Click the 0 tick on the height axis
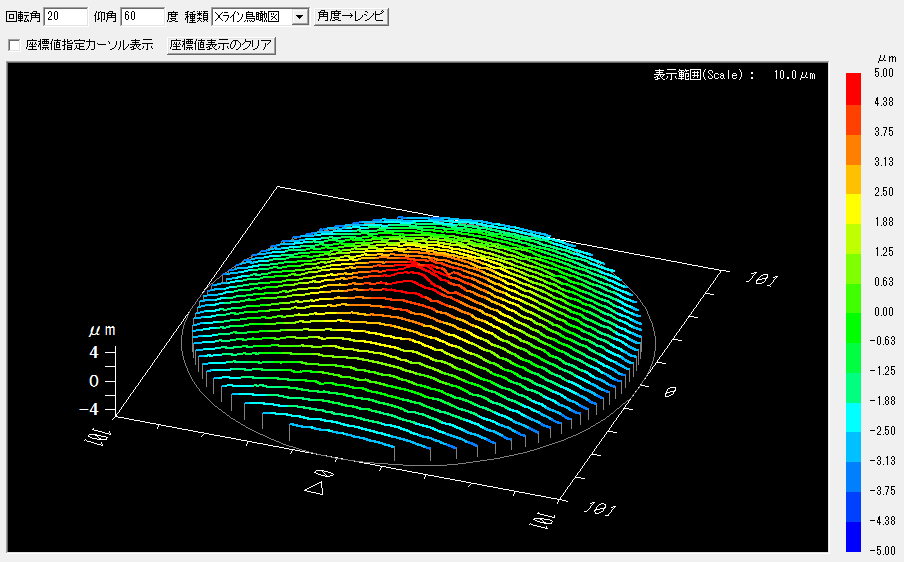 point(94,381)
